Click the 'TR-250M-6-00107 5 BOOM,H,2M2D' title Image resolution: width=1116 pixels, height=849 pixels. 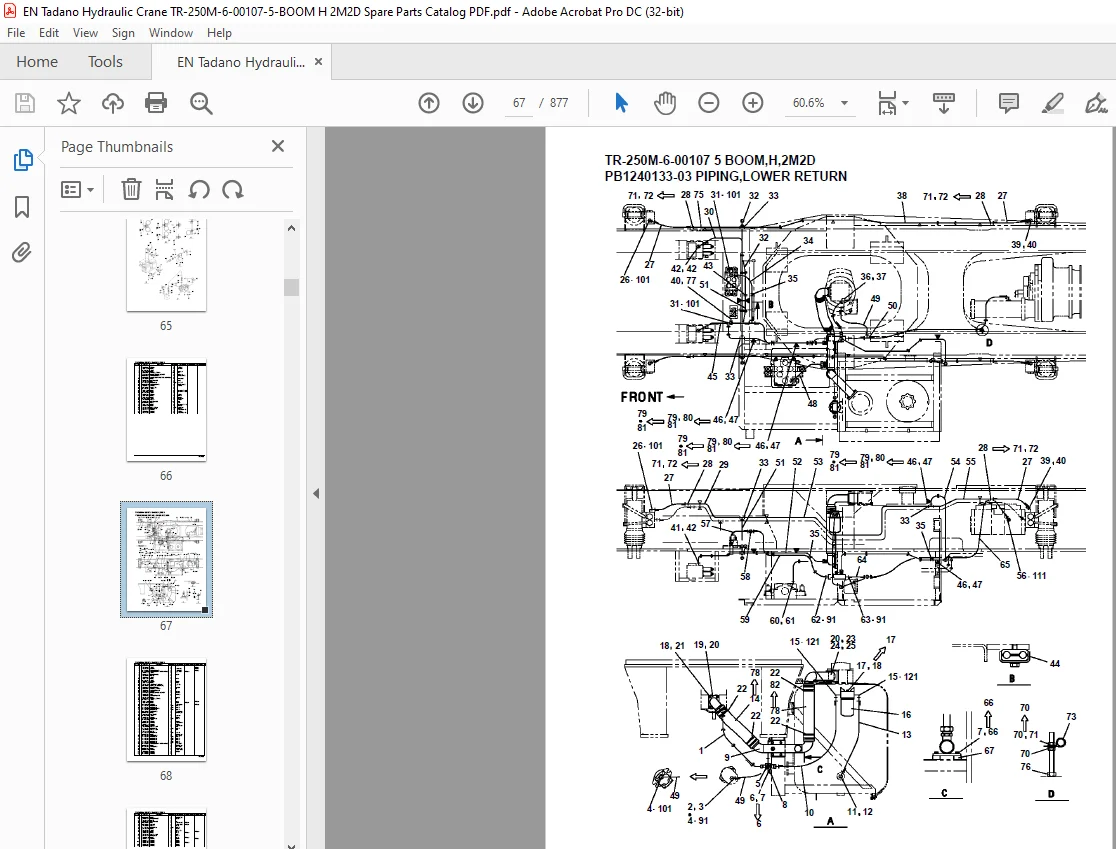click(x=710, y=160)
